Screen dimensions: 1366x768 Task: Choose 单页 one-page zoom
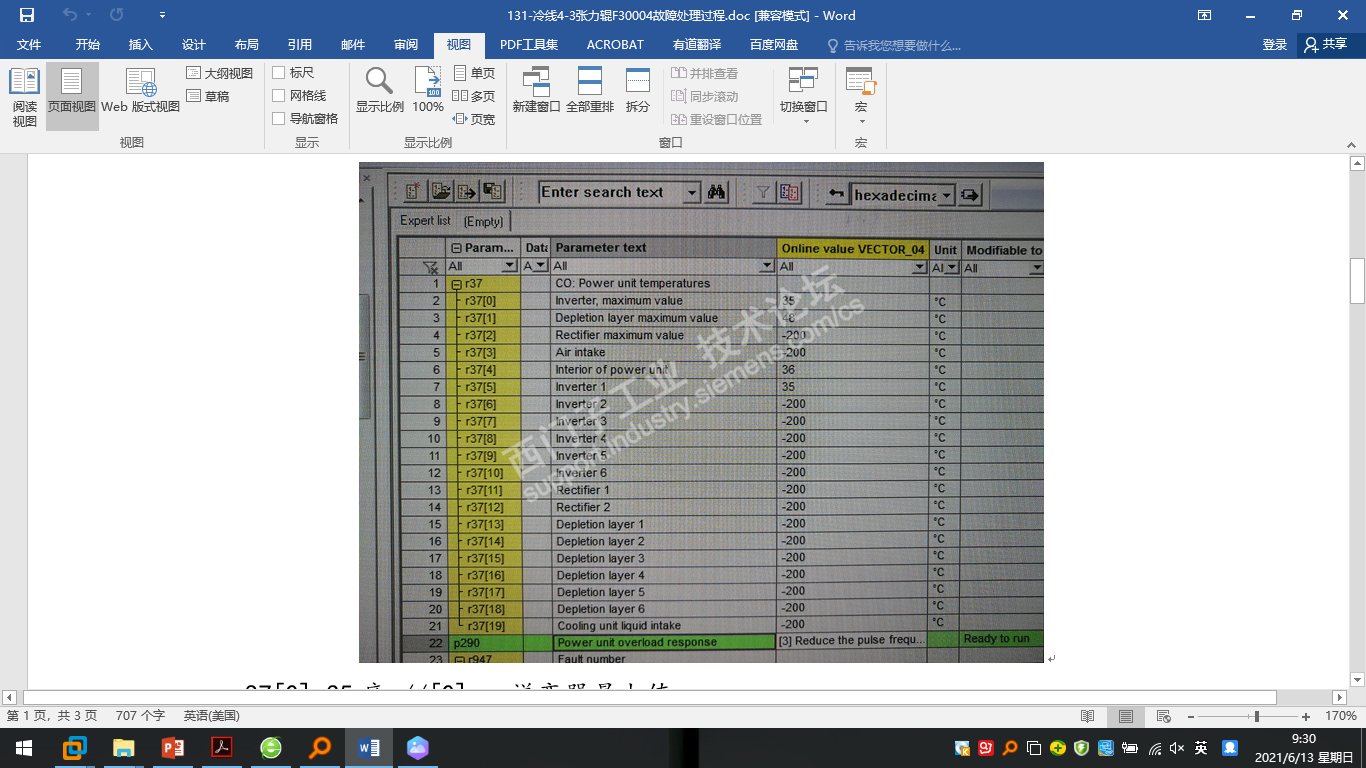474,73
